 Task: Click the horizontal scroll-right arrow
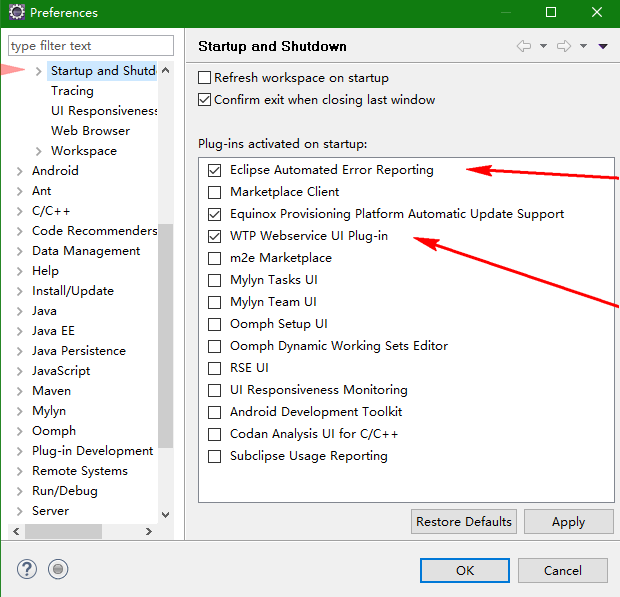149,531
